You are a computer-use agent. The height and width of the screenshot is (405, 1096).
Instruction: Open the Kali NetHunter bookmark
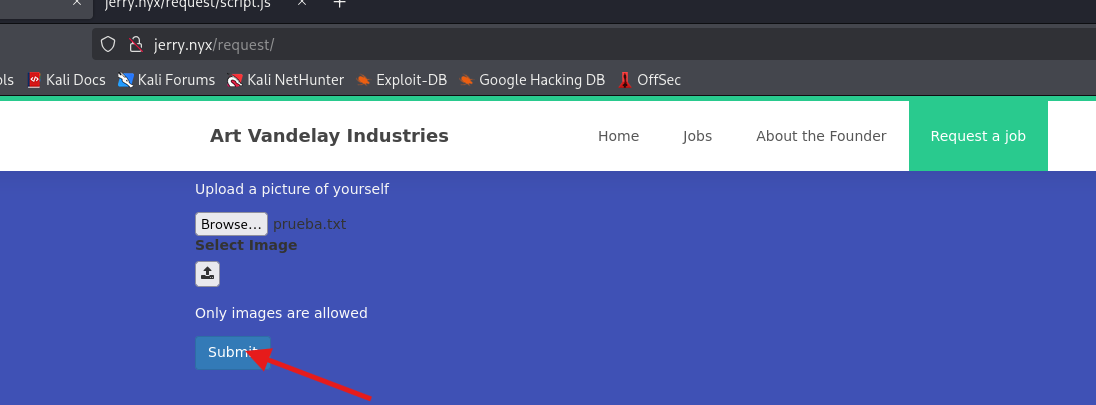tap(285, 80)
